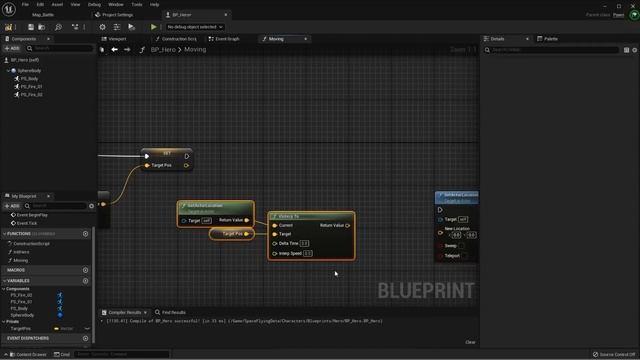Click Moving in the graph breadcrumb
Image resolution: width=640 pixels, height=360 pixels.
[x=195, y=49]
